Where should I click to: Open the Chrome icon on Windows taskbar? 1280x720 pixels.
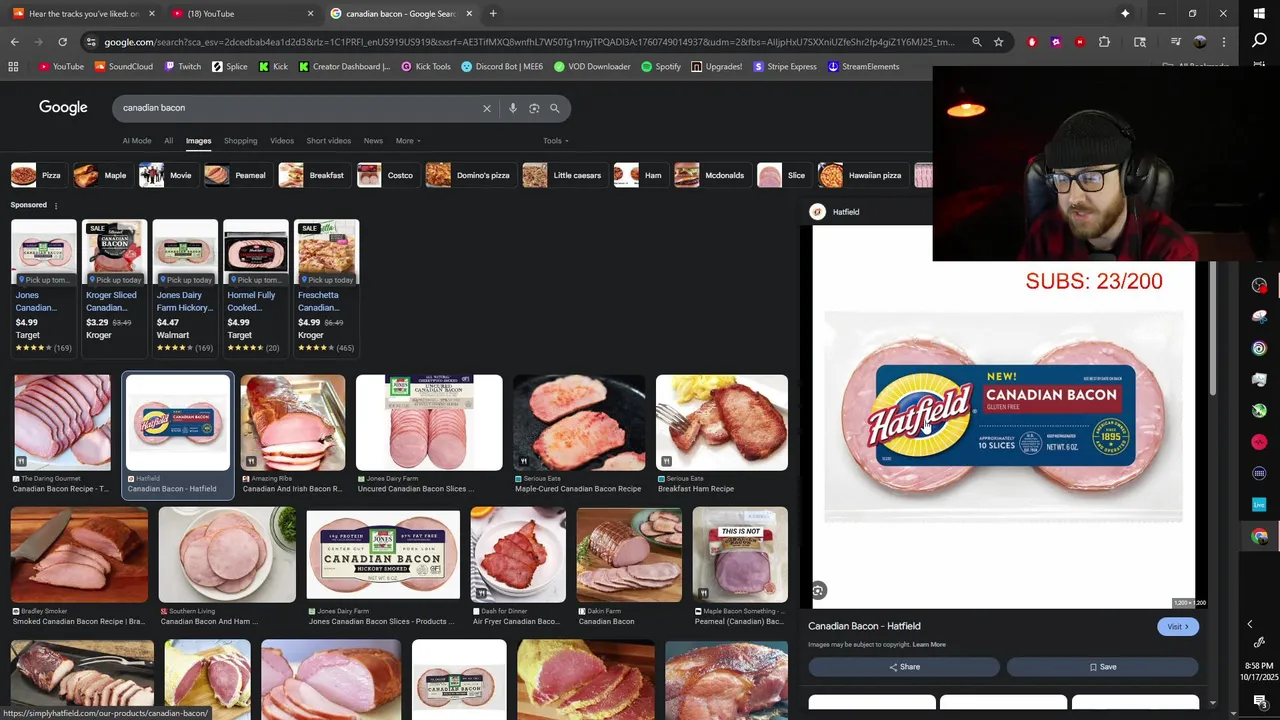point(1259,537)
